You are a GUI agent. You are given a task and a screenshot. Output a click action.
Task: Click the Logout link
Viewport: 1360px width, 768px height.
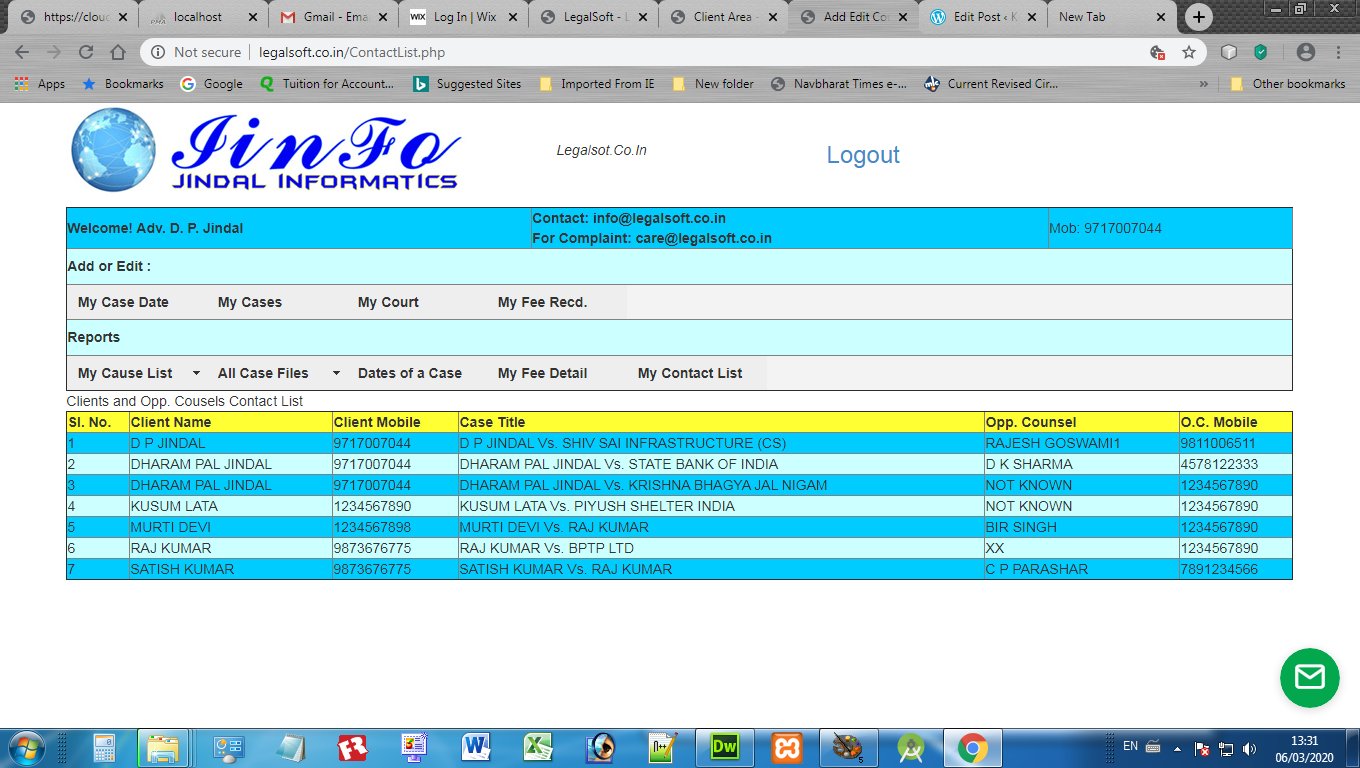(862, 155)
